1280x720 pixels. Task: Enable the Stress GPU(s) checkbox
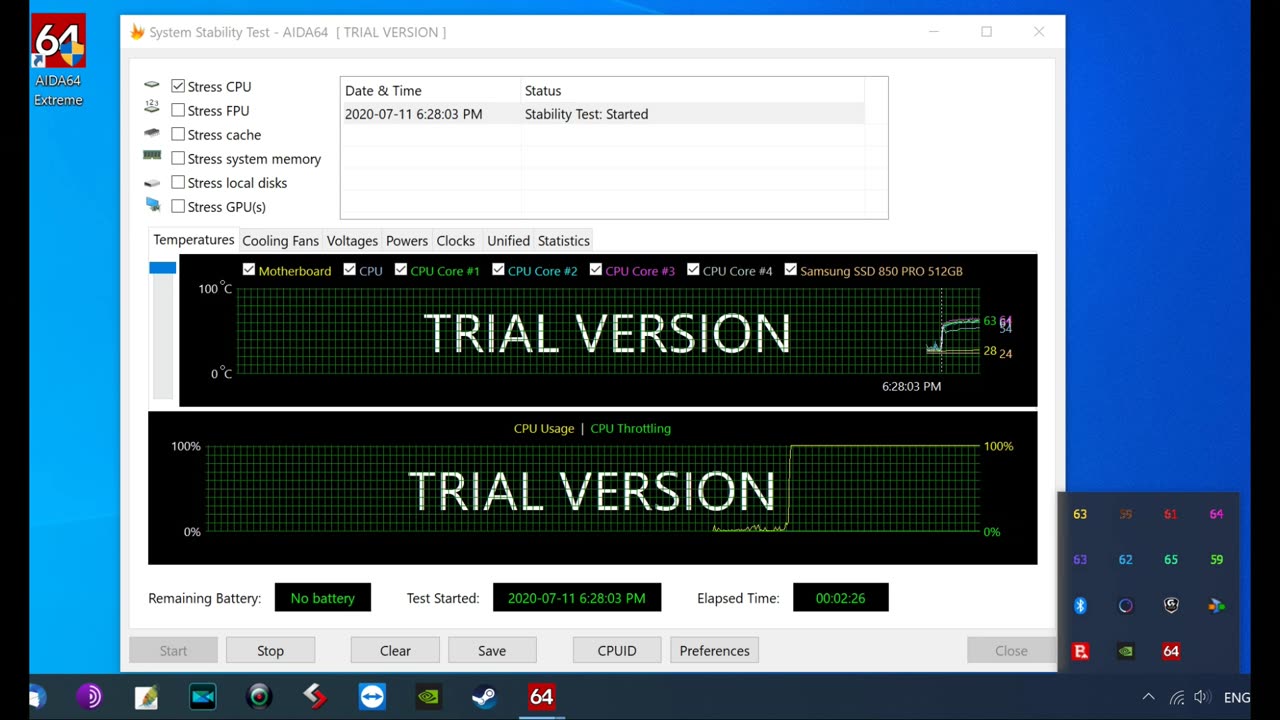coord(178,207)
